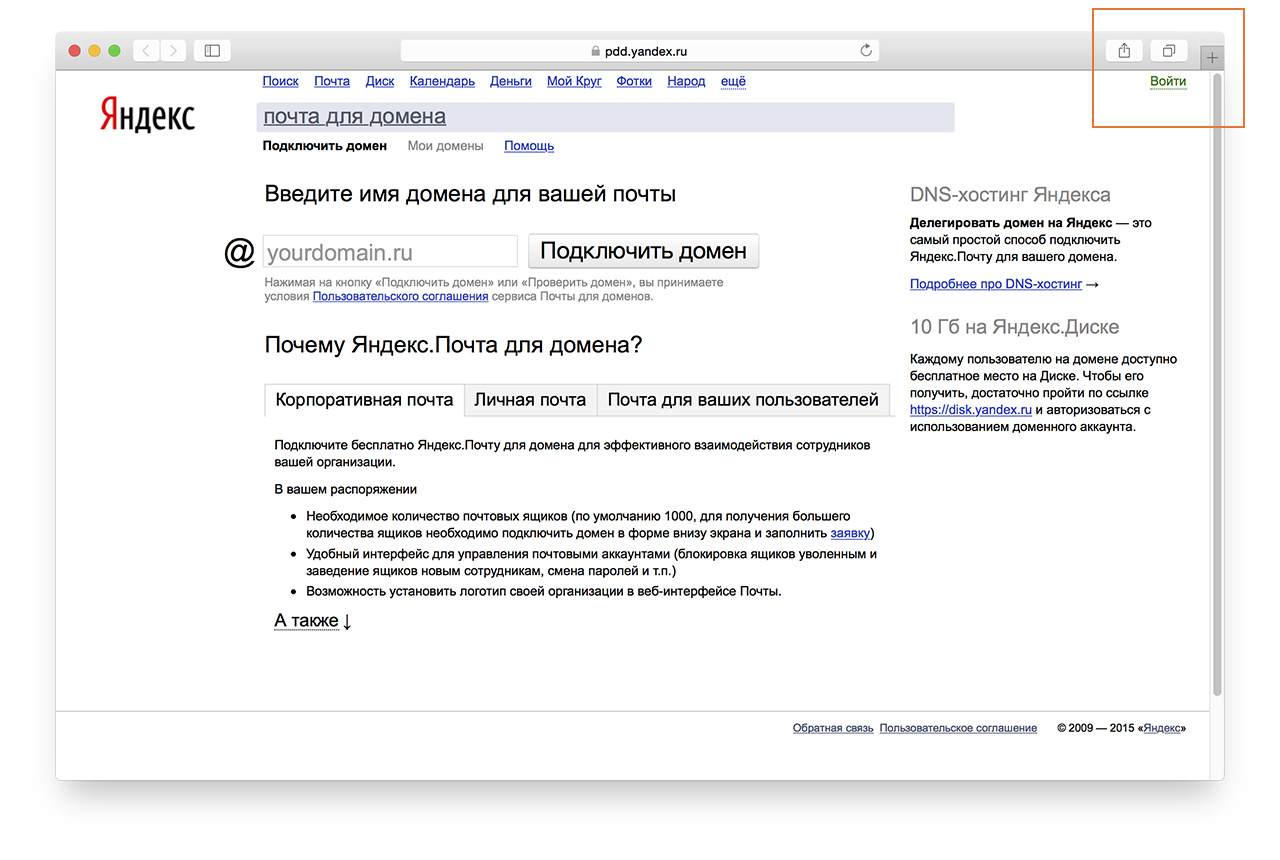
Task: Click Пользовательское соглашение footer link
Action: 958,728
